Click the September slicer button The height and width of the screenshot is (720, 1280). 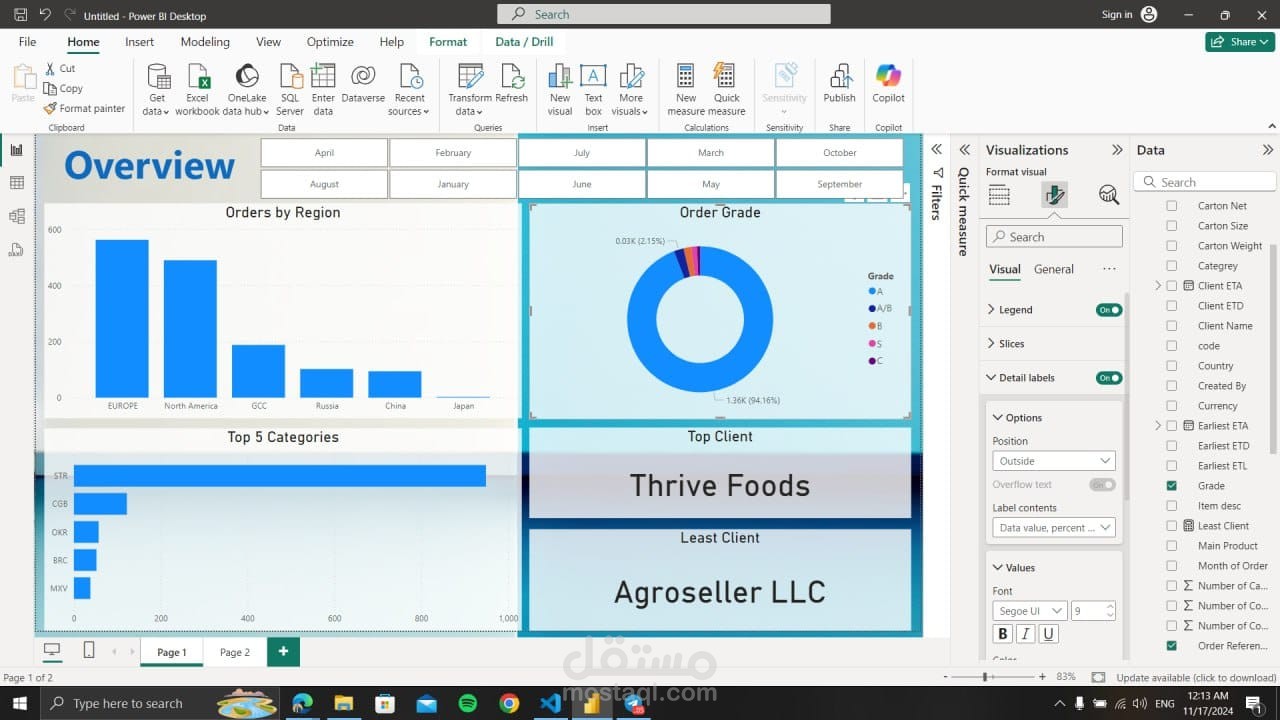(839, 184)
